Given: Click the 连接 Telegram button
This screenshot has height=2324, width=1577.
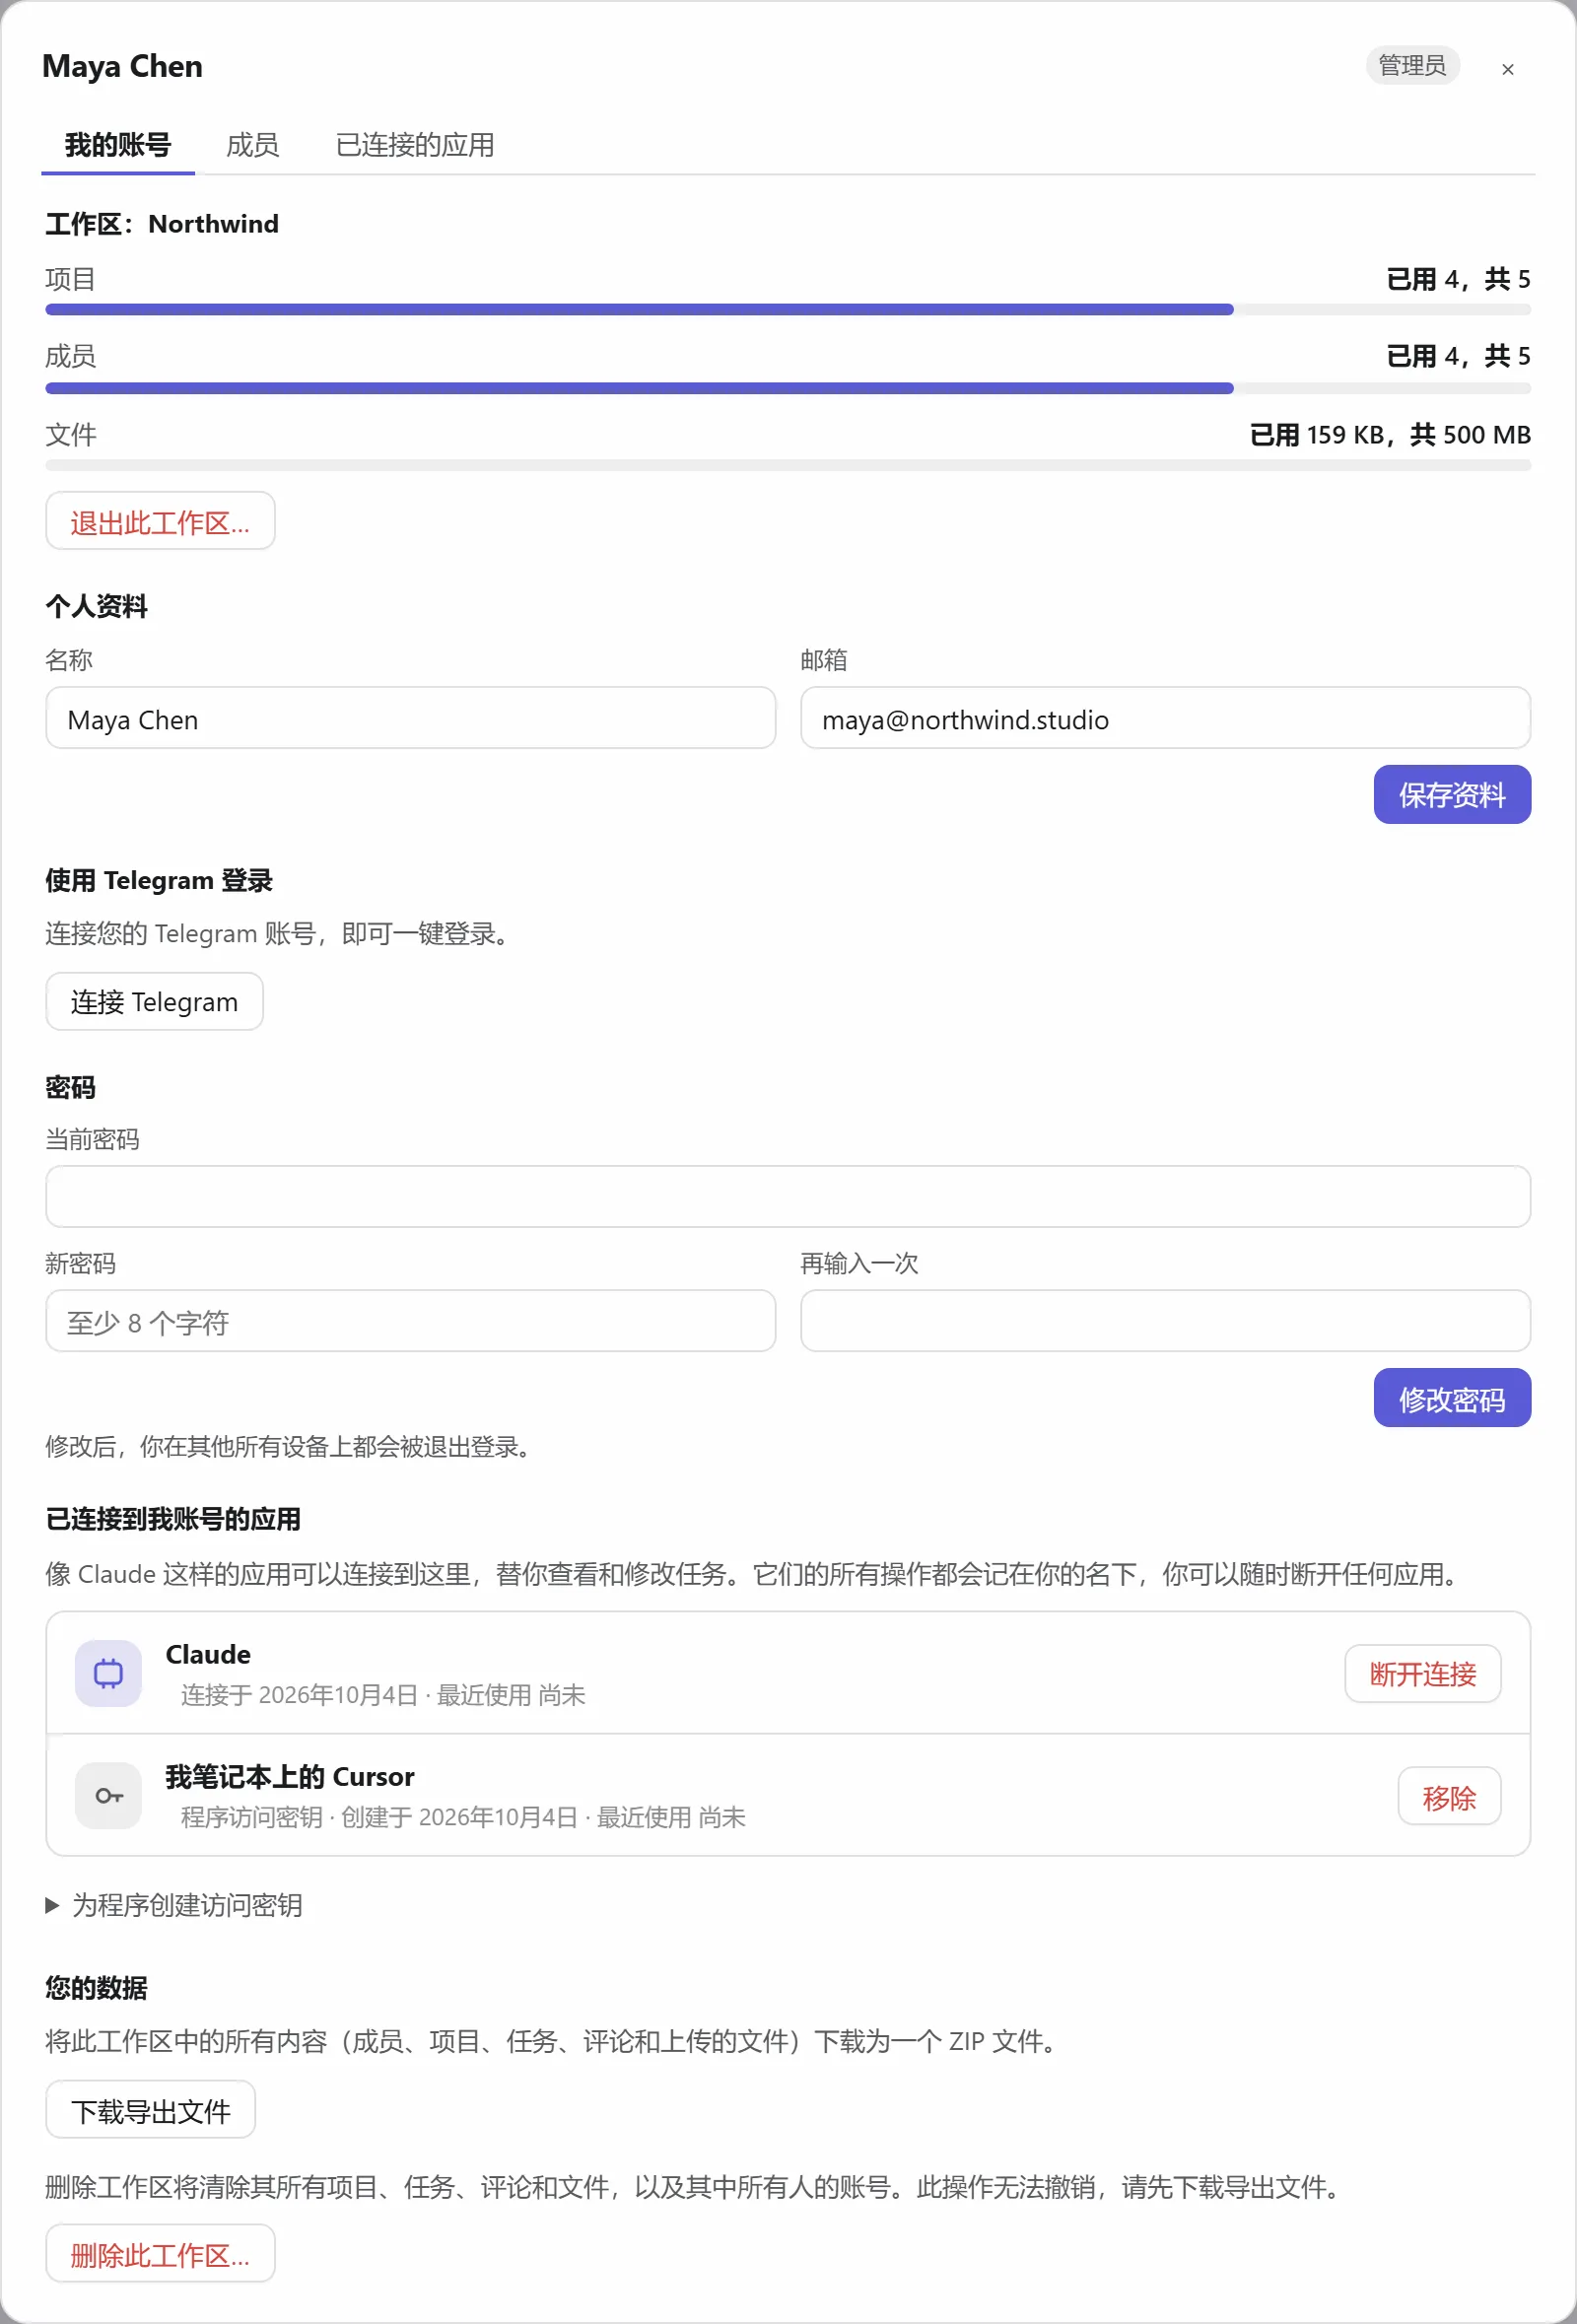Looking at the screenshot, I should click(154, 1002).
